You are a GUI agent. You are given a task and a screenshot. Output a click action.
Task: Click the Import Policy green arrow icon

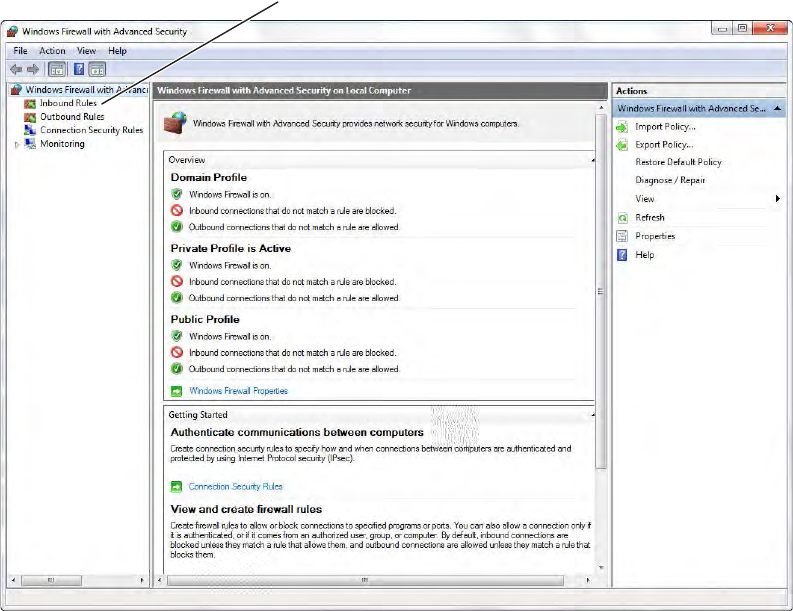click(x=622, y=127)
